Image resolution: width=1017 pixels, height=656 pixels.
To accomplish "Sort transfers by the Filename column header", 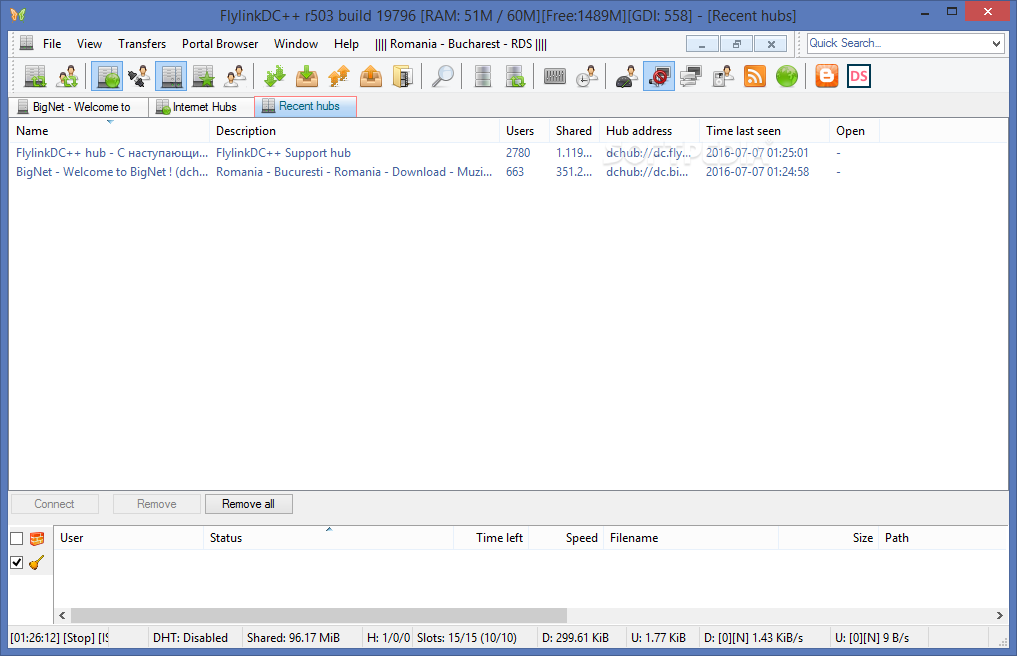I will [691, 538].
